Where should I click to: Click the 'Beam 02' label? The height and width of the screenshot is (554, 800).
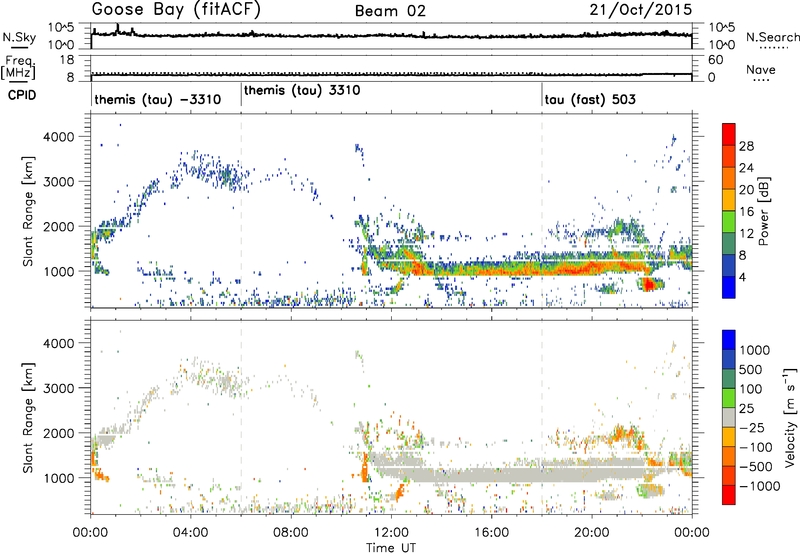[x=390, y=11]
